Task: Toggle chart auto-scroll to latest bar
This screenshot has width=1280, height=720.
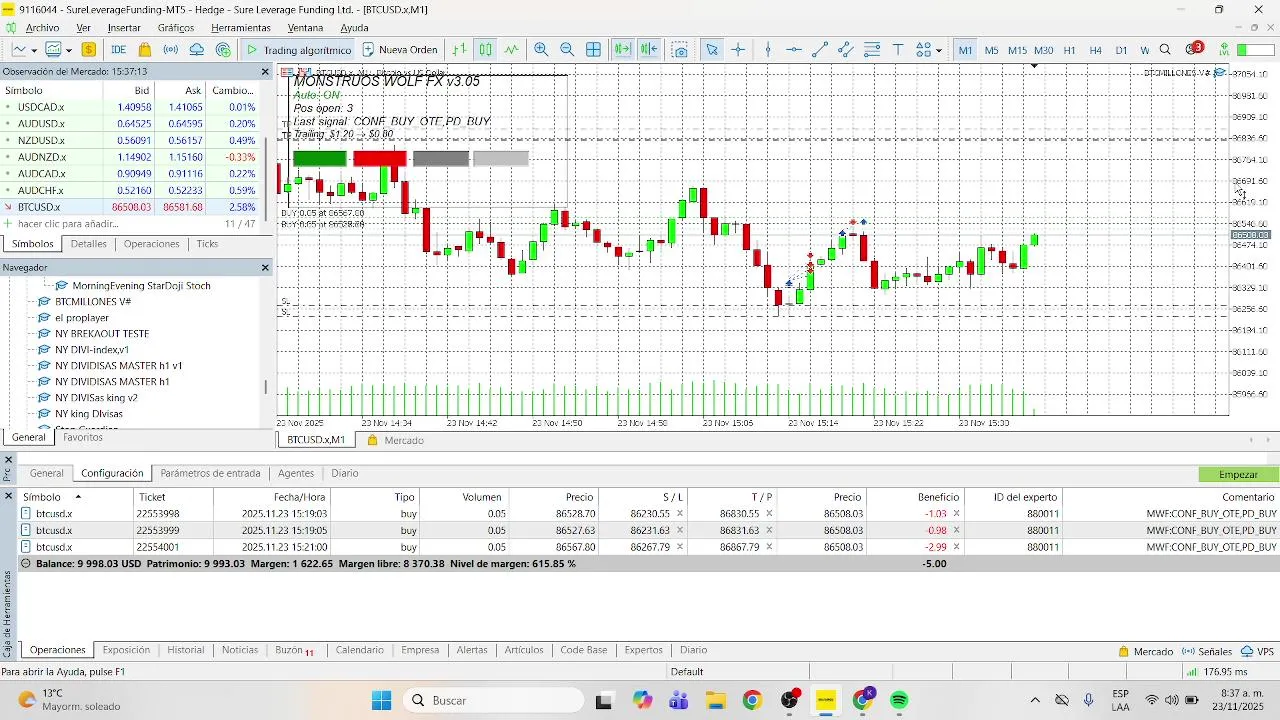Action: pyautogui.click(x=622, y=49)
